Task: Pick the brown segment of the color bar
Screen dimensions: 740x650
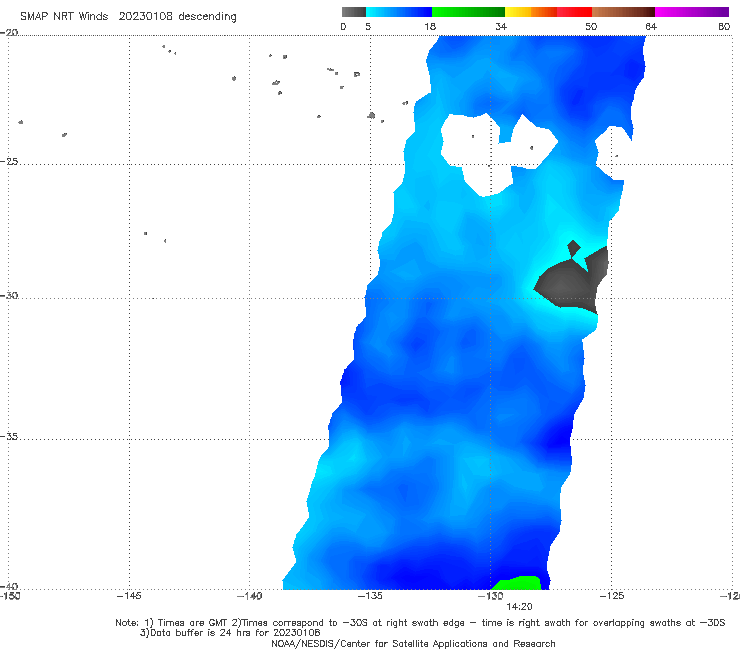Action: tap(623, 12)
